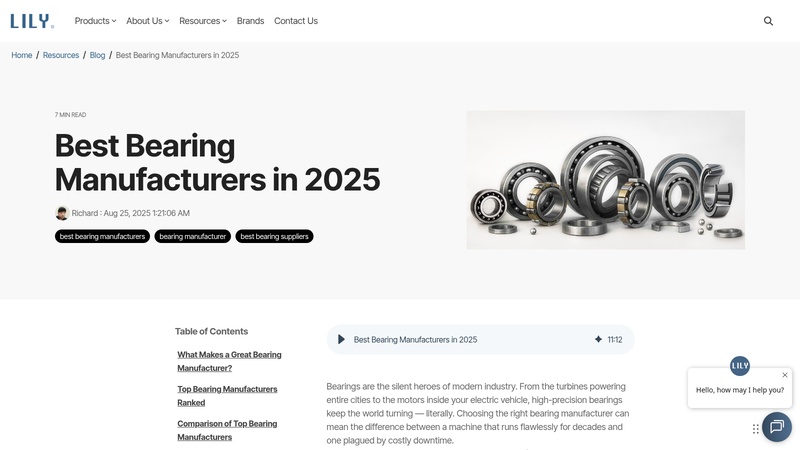Expand the Products menu
Viewport: 800px width, 450px height.
[95, 21]
